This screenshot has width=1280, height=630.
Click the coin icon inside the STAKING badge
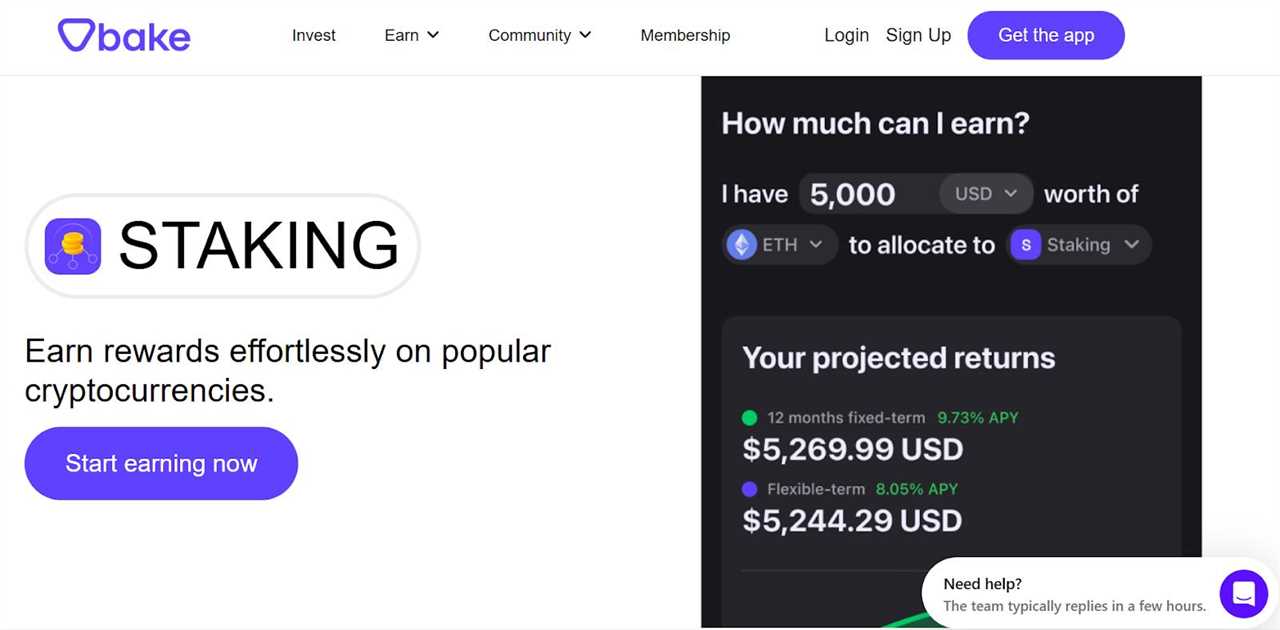[x=72, y=245]
